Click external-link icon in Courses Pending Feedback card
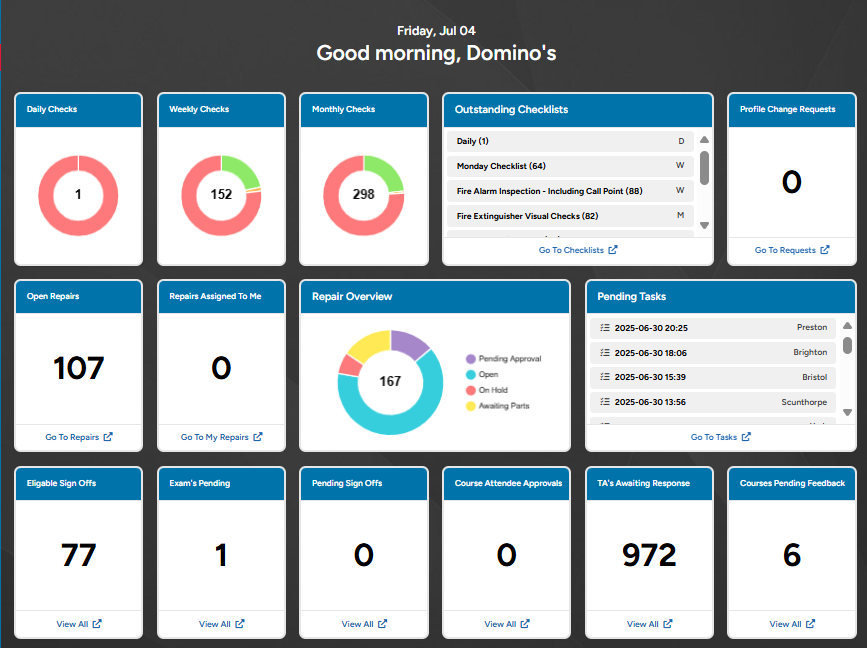This screenshot has height=648, width=867. 810,624
